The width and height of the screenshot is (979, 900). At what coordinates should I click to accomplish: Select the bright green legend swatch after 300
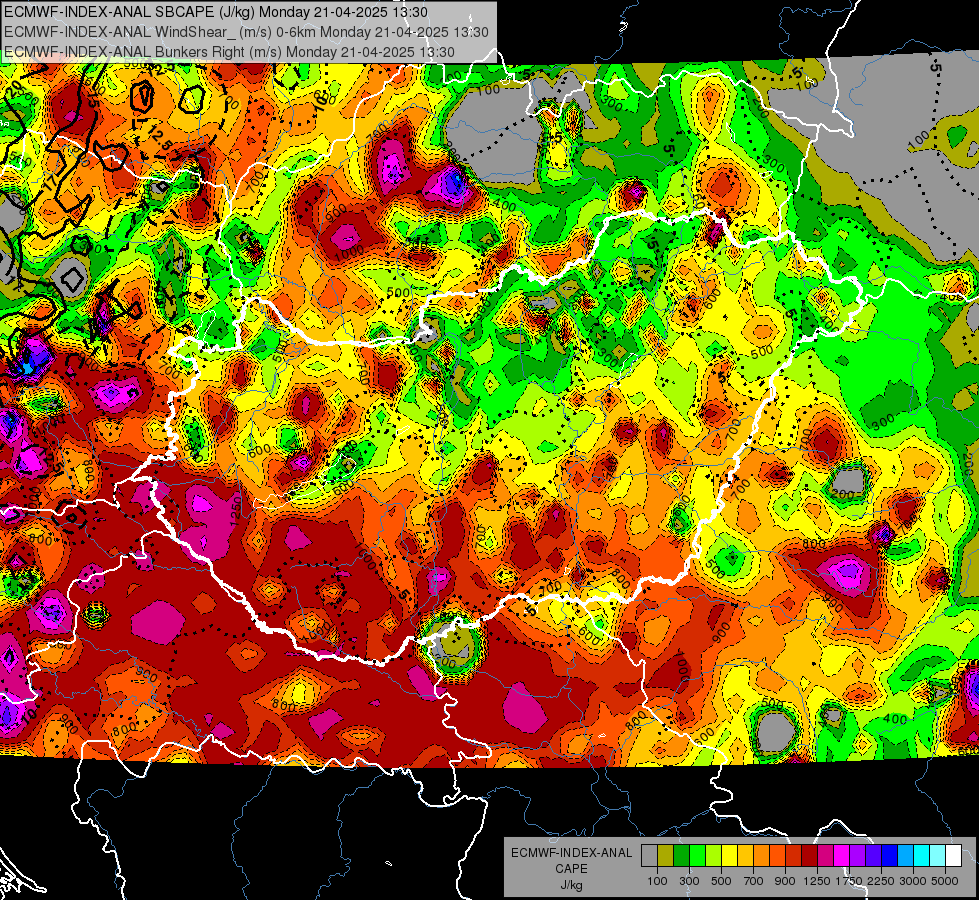pos(697,855)
